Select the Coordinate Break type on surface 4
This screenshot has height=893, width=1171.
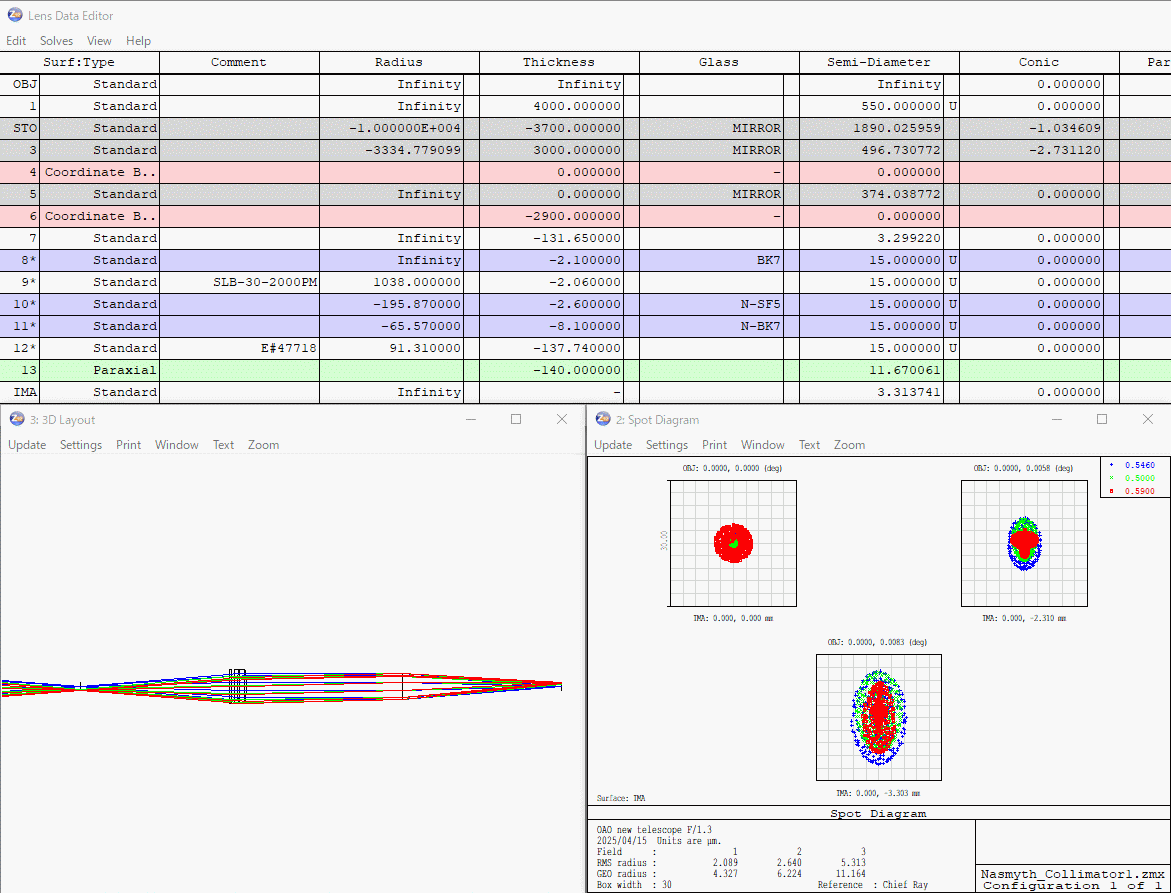click(x=99, y=172)
